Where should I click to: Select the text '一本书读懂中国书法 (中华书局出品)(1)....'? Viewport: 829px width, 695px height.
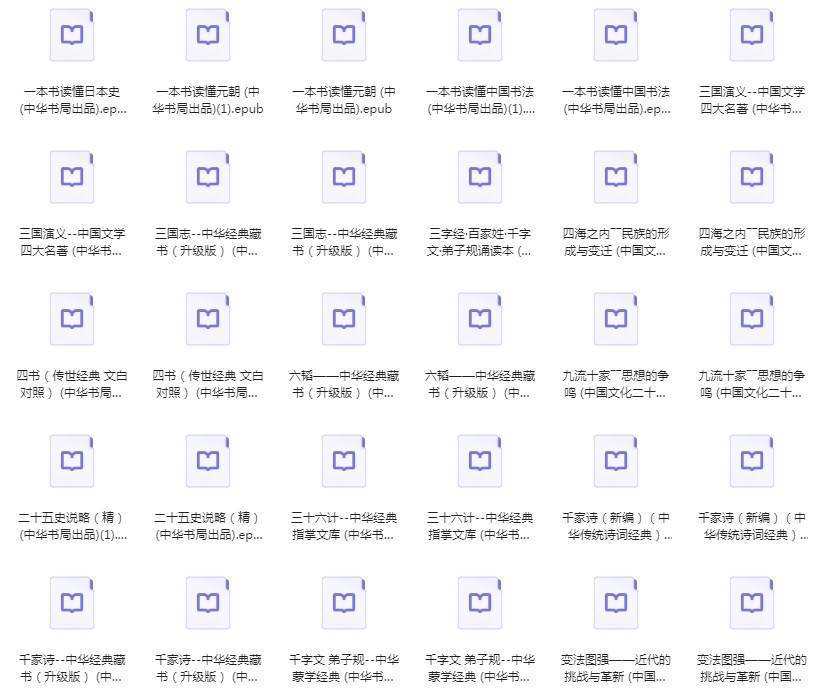(x=481, y=100)
